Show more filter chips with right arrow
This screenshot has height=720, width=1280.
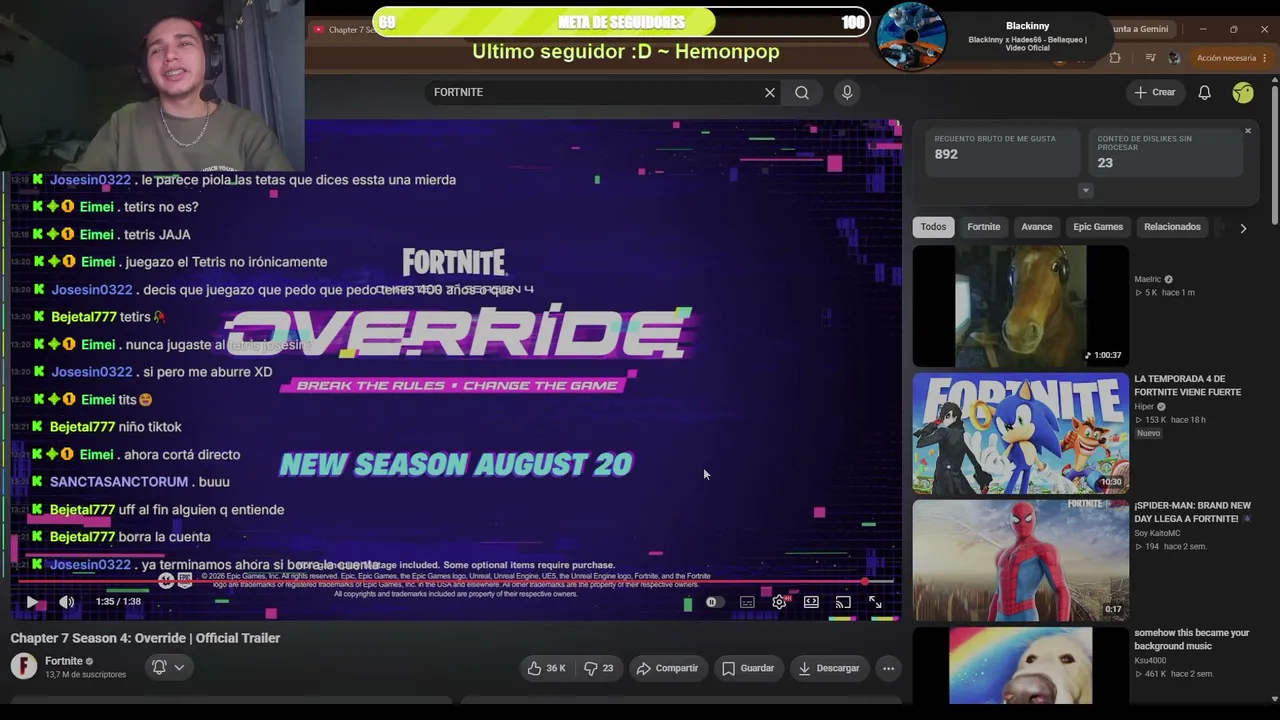tap(1243, 228)
